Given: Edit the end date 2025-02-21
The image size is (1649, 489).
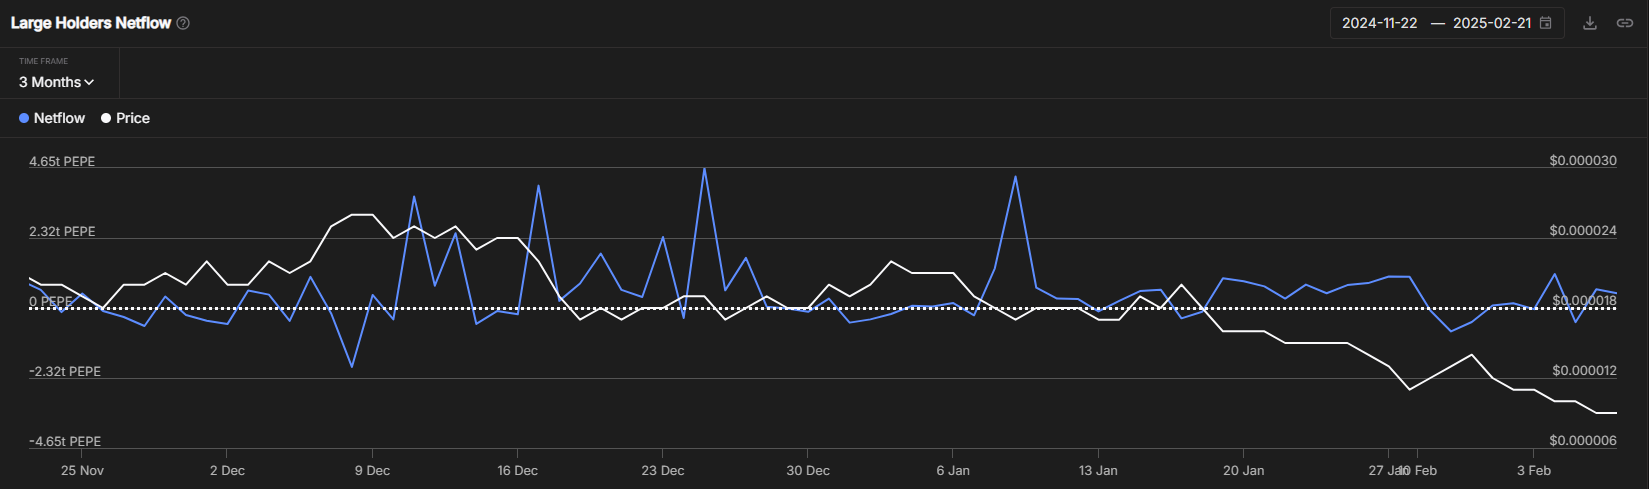Looking at the screenshot, I should click(1491, 23).
